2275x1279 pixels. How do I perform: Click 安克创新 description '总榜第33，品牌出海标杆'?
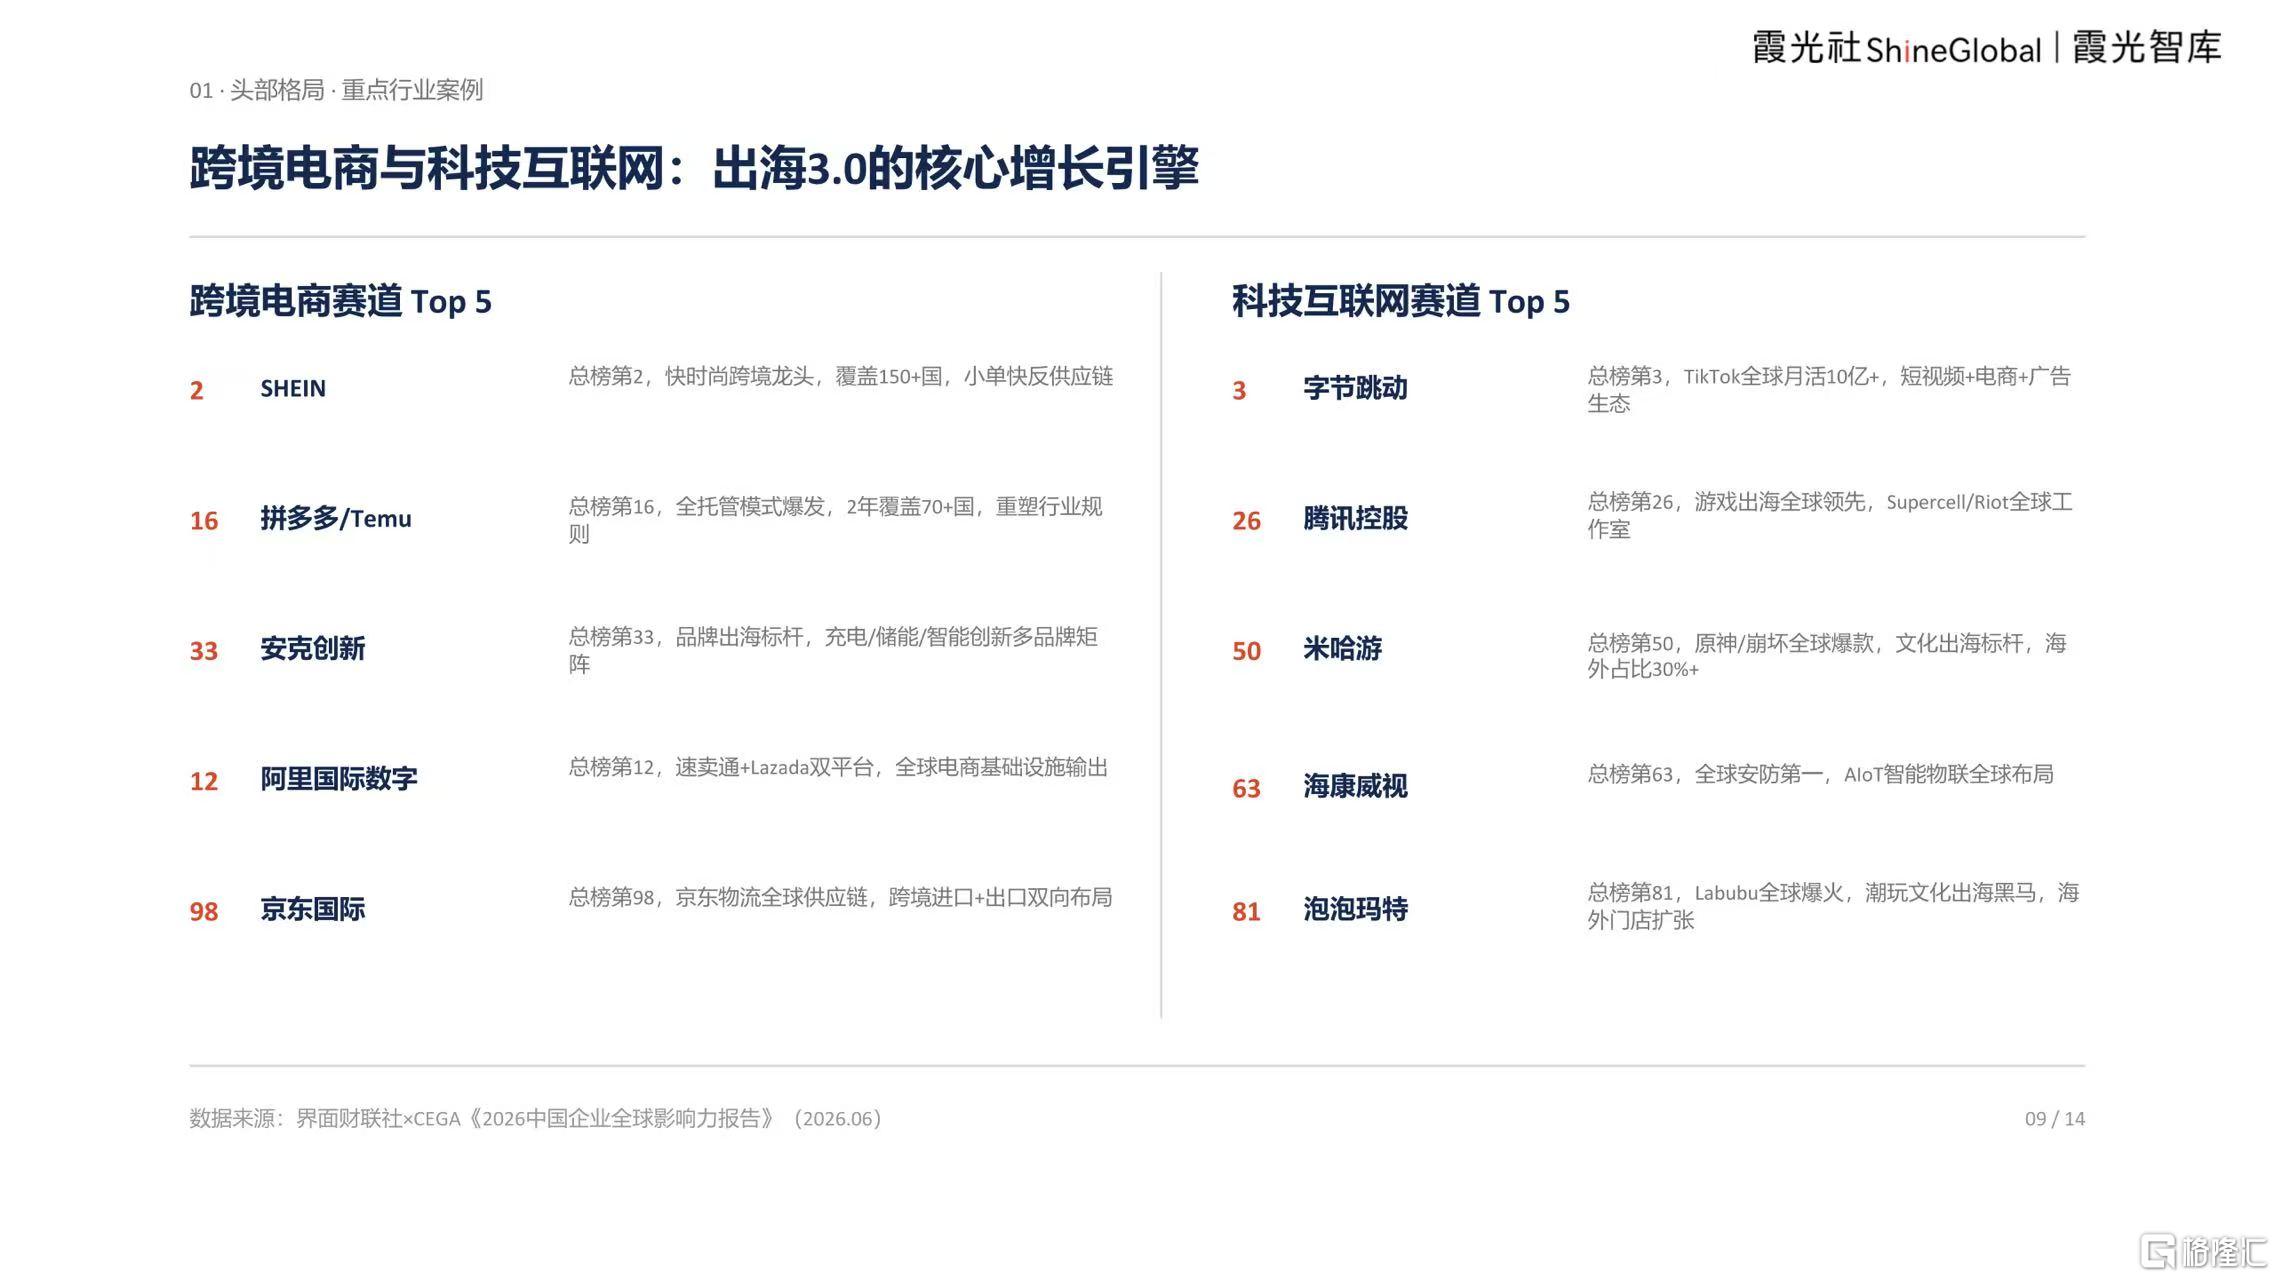(x=833, y=650)
